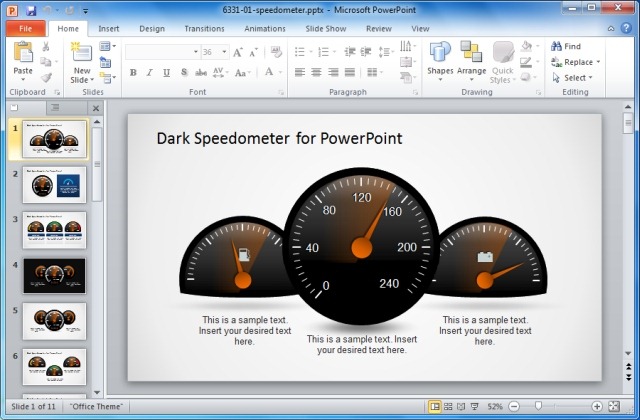640x420 pixels.
Task: Click the Numbering list icon
Action: click(324, 52)
